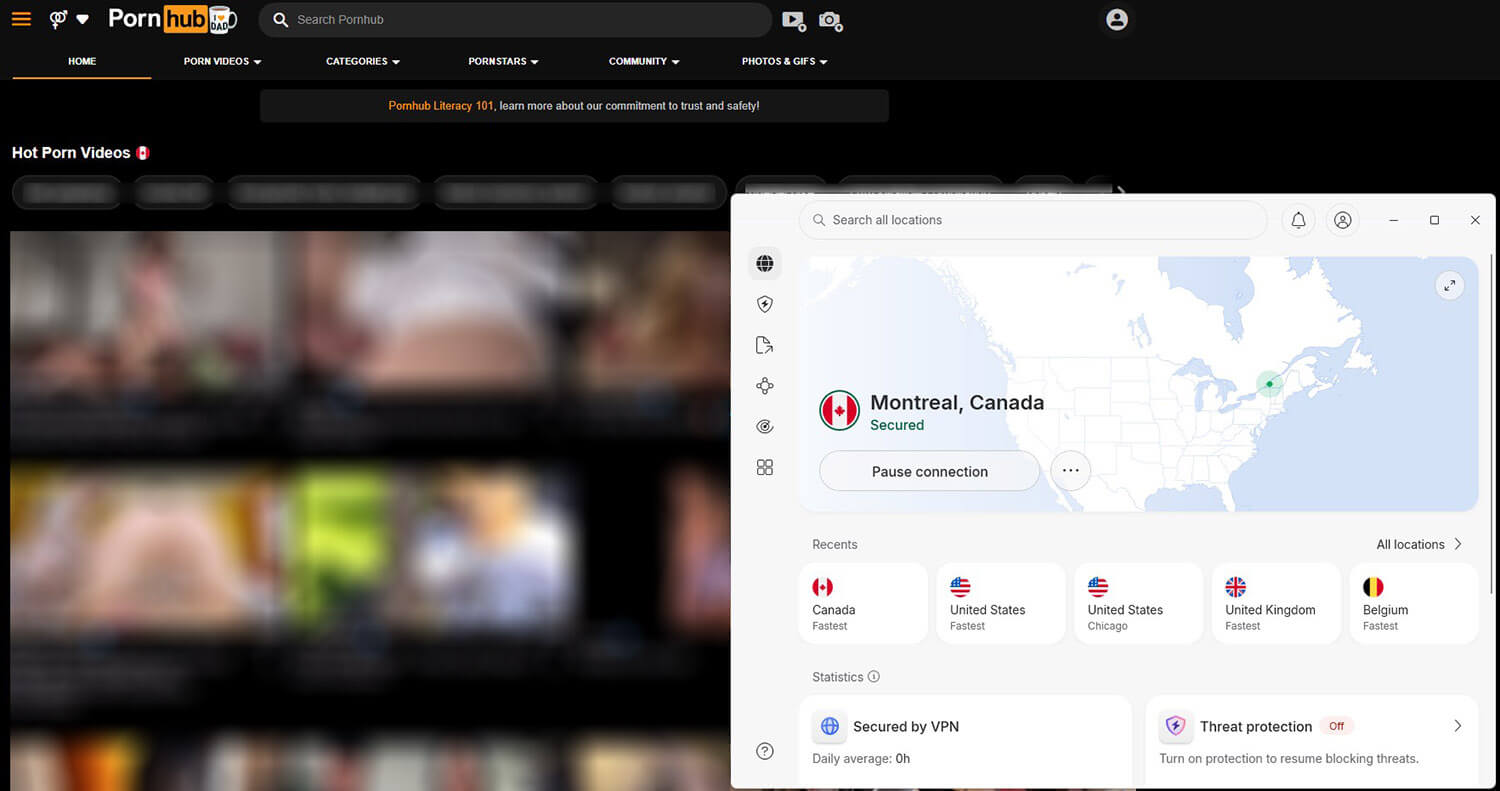
Task: Connect to recent Belgium Fastest
Action: tap(1414, 603)
